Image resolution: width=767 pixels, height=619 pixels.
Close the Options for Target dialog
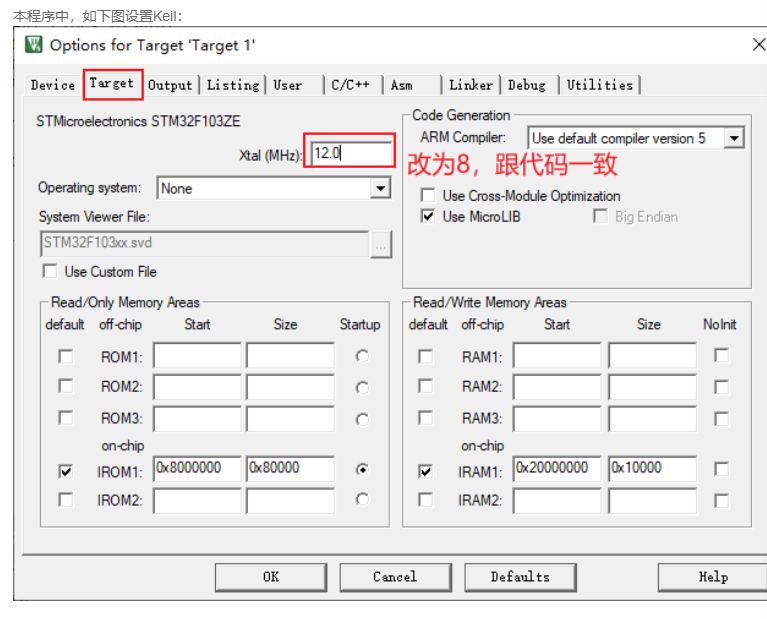759,45
